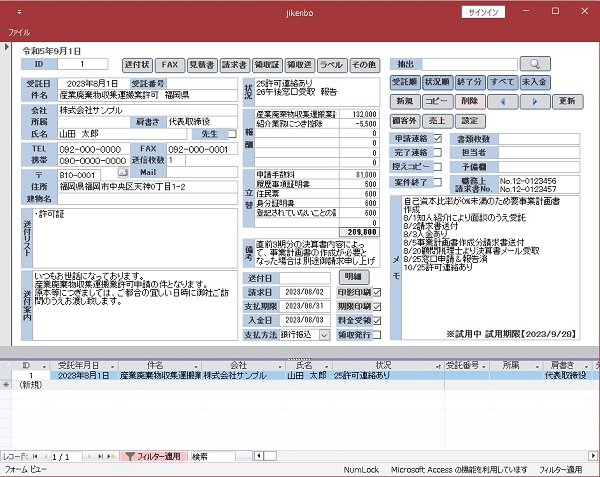Filter unpaid with 未入金 button
The image size is (600, 477).
pos(535,82)
